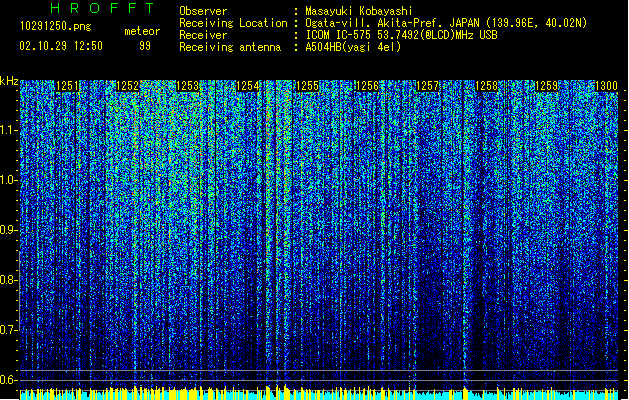Click the 1254 time marker

tap(248, 86)
